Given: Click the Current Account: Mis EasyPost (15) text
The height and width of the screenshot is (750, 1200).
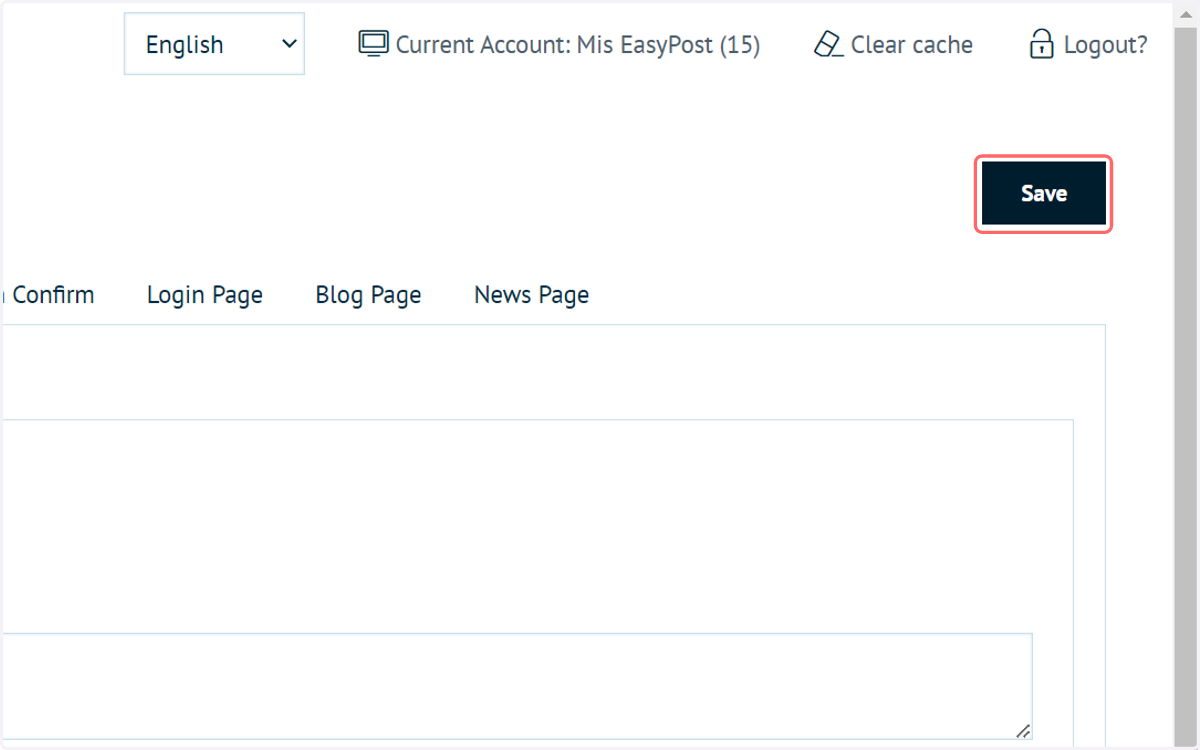Looking at the screenshot, I should tap(578, 45).
